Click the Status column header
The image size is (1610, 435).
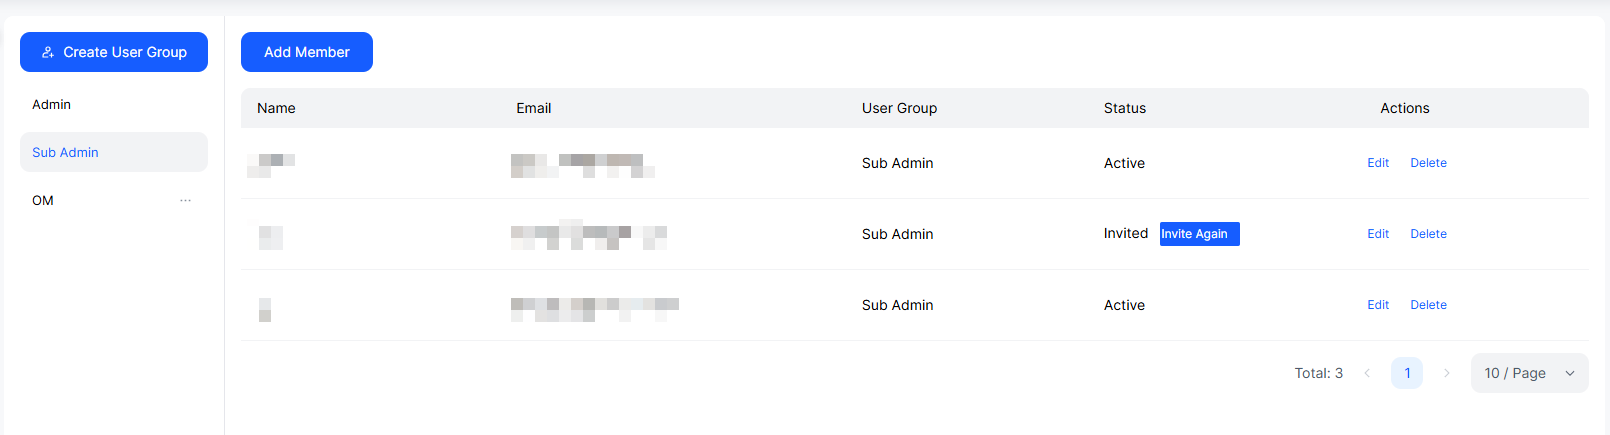pyautogui.click(x=1125, y=108)
